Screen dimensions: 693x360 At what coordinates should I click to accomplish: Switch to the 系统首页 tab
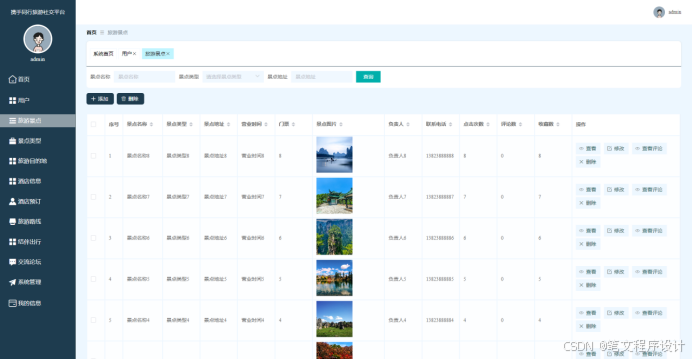click(x=103, y=54)
